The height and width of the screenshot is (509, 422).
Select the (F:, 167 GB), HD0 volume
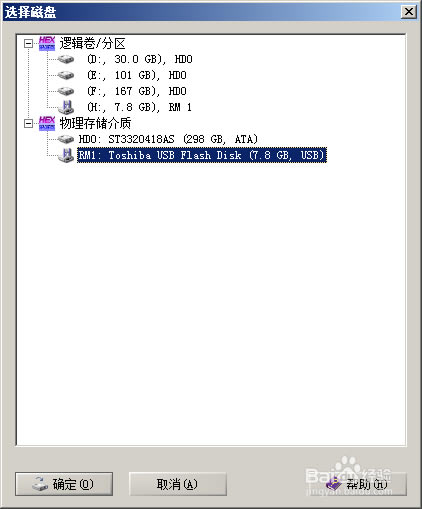pyautogui.click(x=137, y=91)
